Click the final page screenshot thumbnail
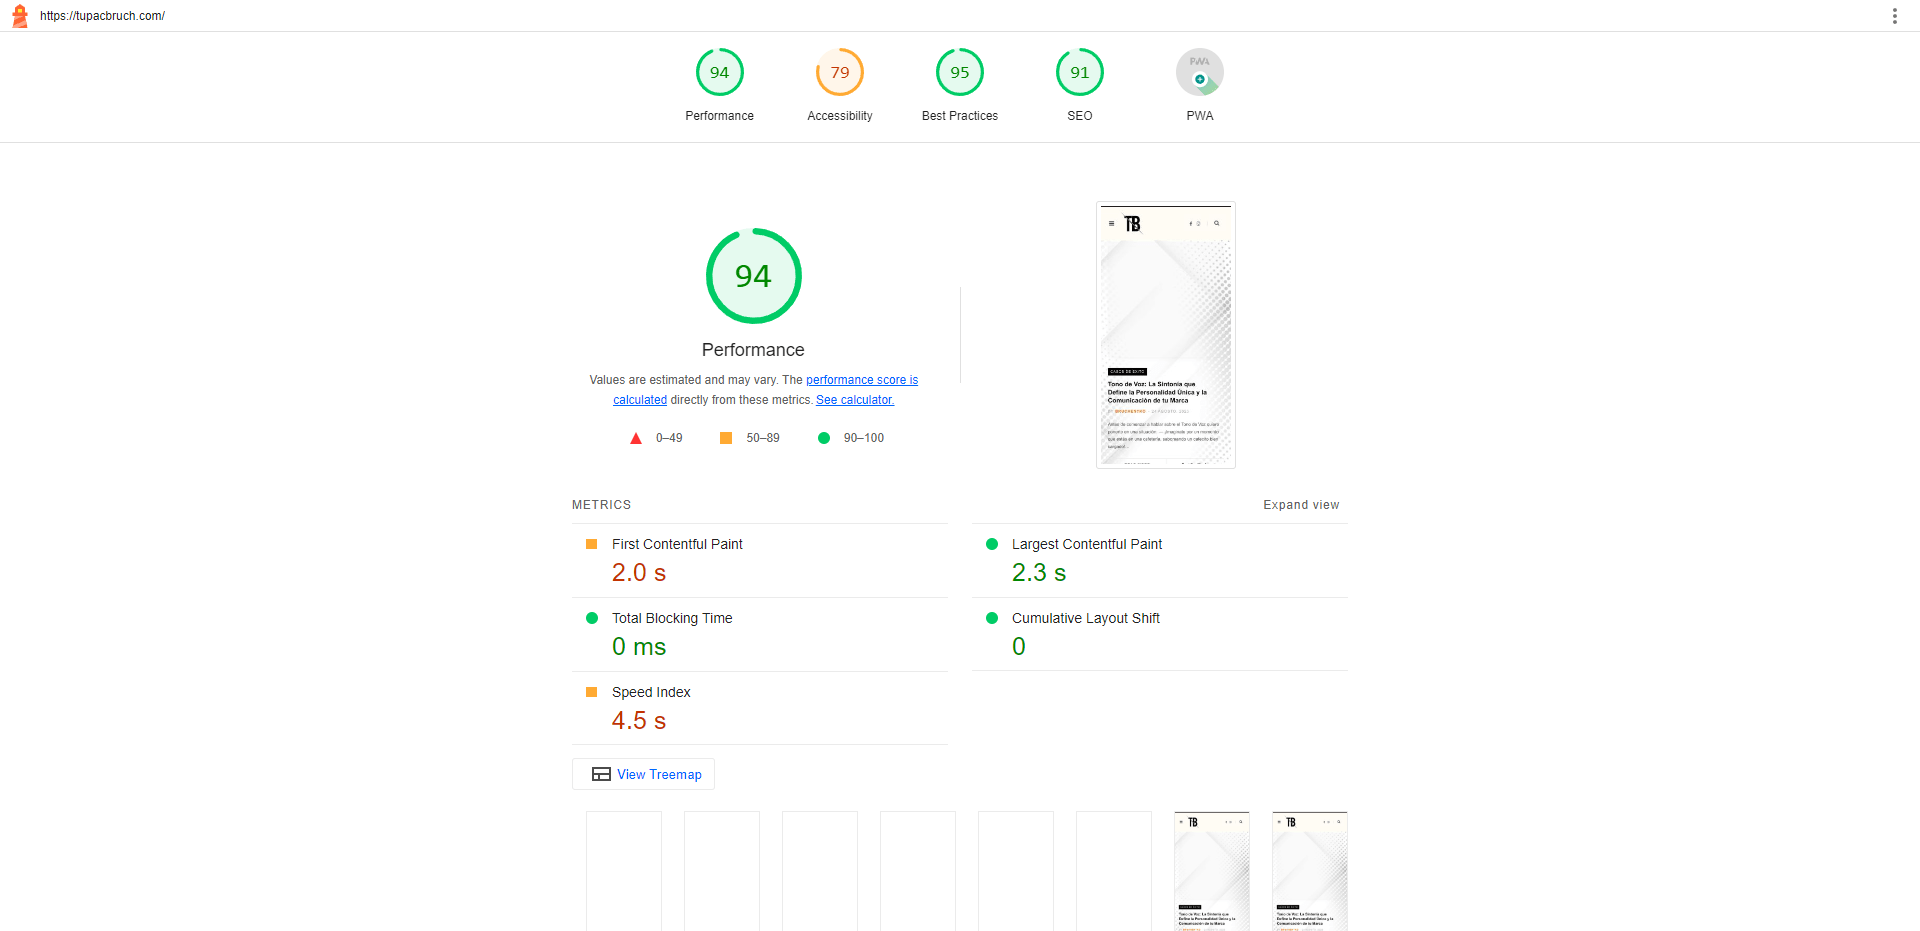 [x=1165, y=335]
